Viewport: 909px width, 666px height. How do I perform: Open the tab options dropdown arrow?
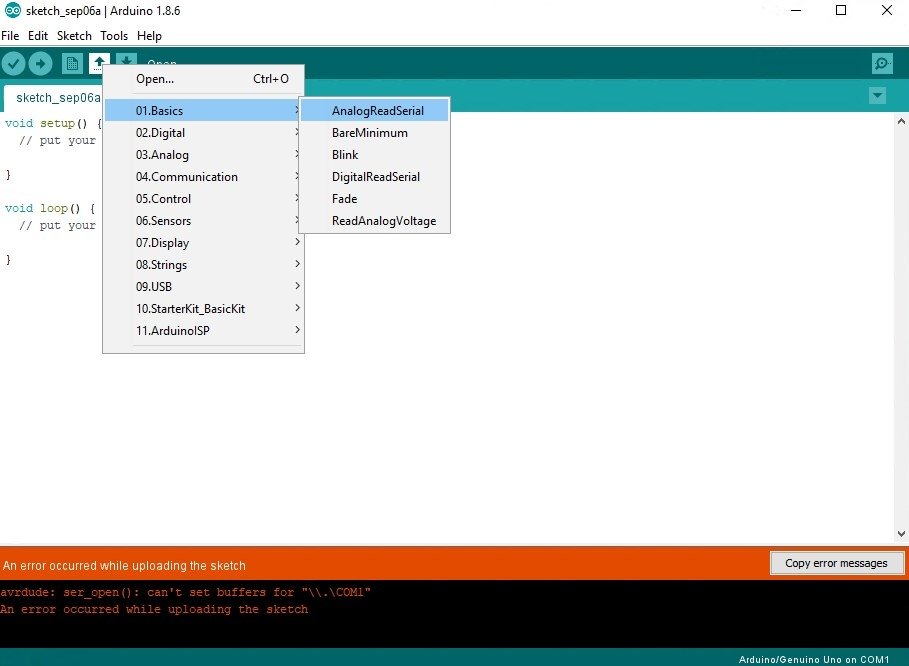click(877, 95)
